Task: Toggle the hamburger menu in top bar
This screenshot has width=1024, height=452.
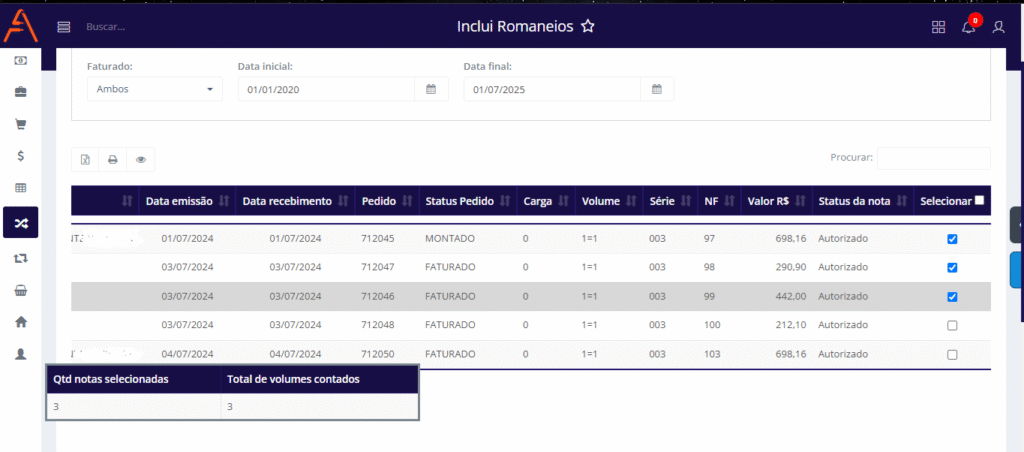Action: (64, 27)
